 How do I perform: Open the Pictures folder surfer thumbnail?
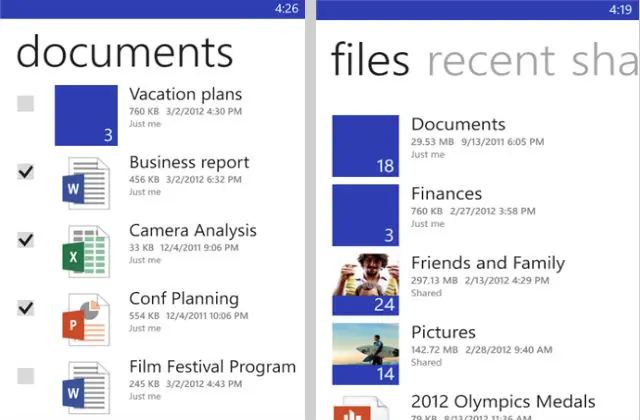coord(365,352)
